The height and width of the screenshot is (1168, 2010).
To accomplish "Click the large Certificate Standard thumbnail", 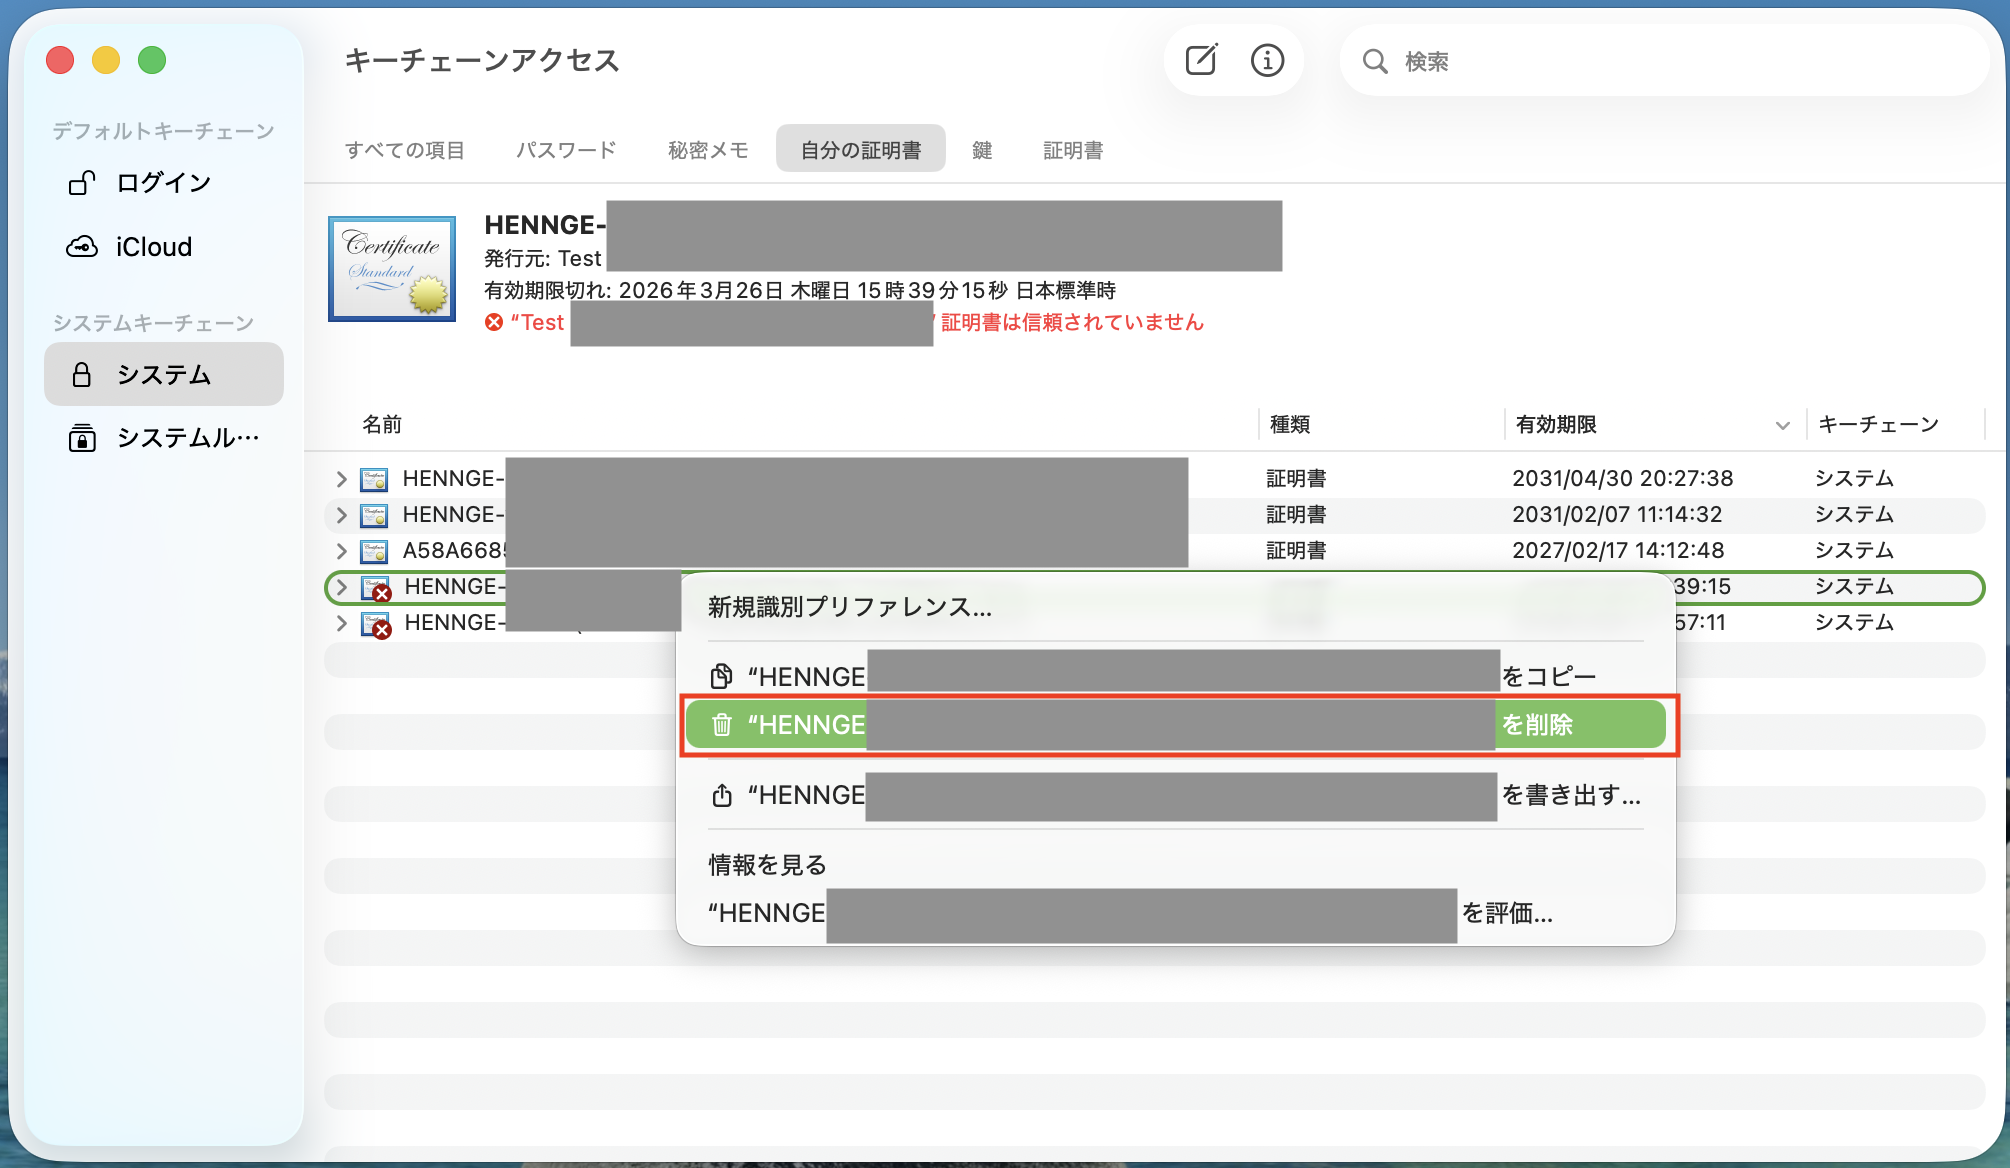I will click(392, 269).
